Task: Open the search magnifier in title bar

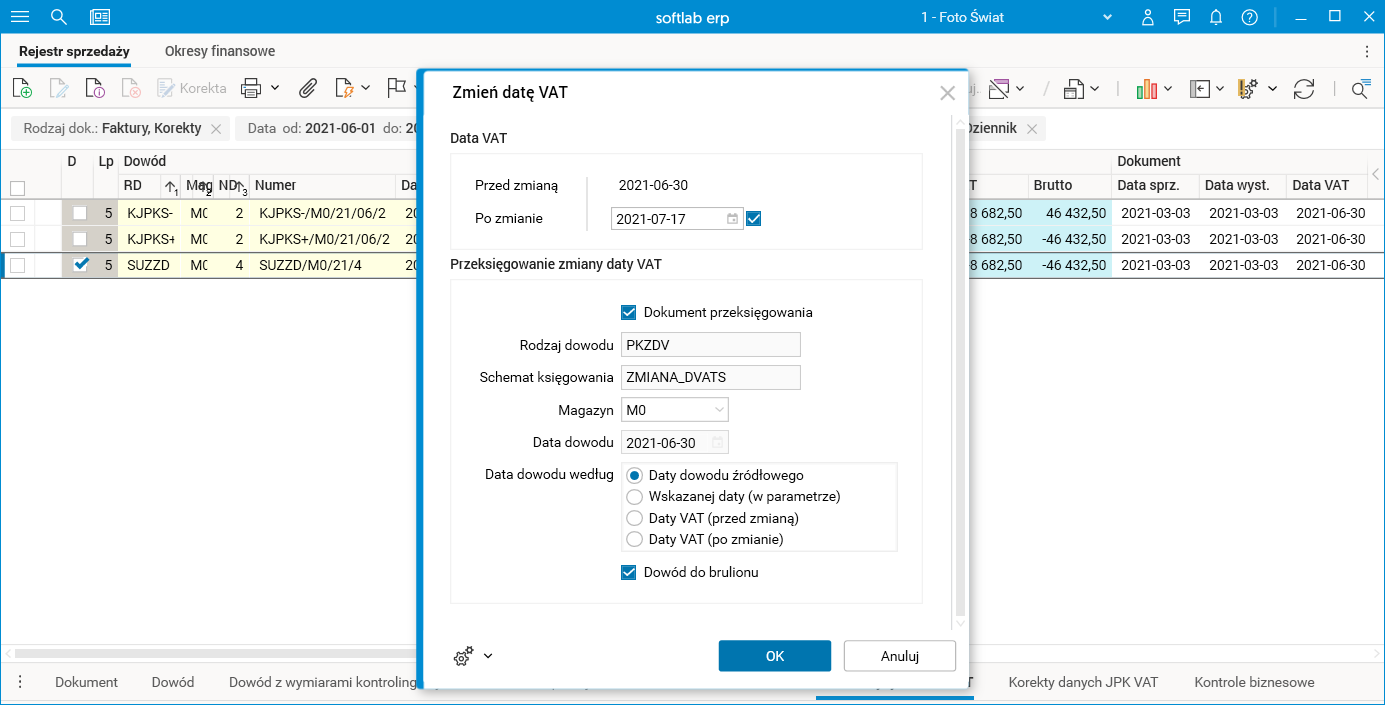Action: point(59,17)
